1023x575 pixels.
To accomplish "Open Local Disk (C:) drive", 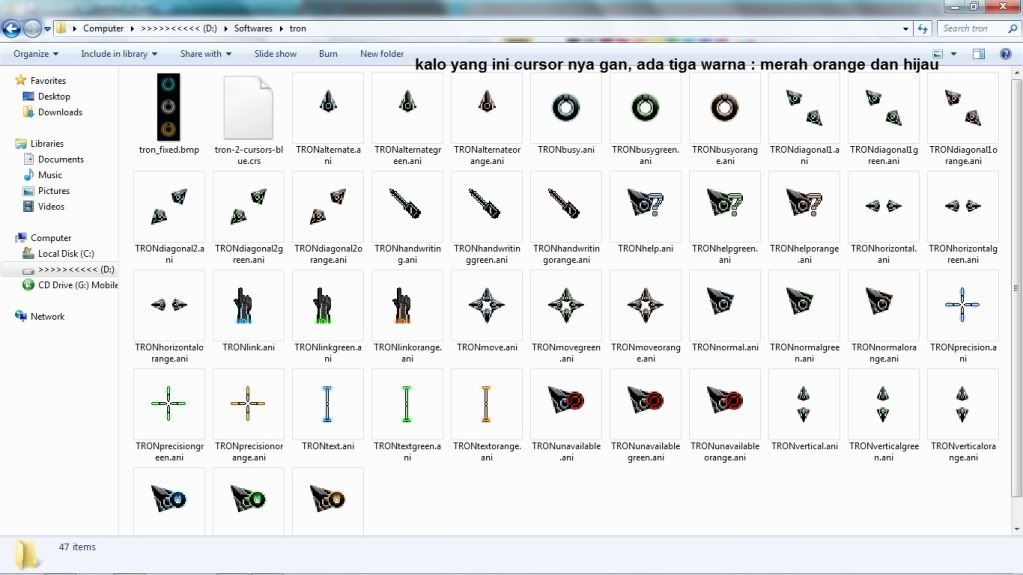I will (x=65, y=253).
